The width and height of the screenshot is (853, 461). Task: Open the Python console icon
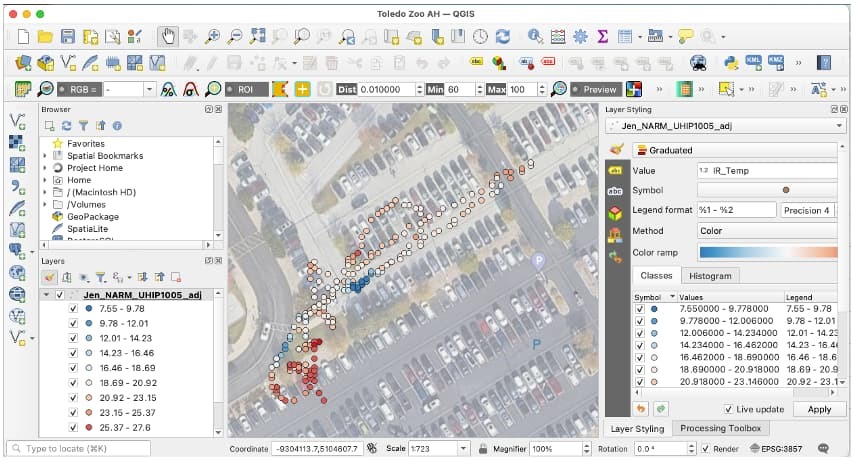pyautogui.click(x=731, y=62)
